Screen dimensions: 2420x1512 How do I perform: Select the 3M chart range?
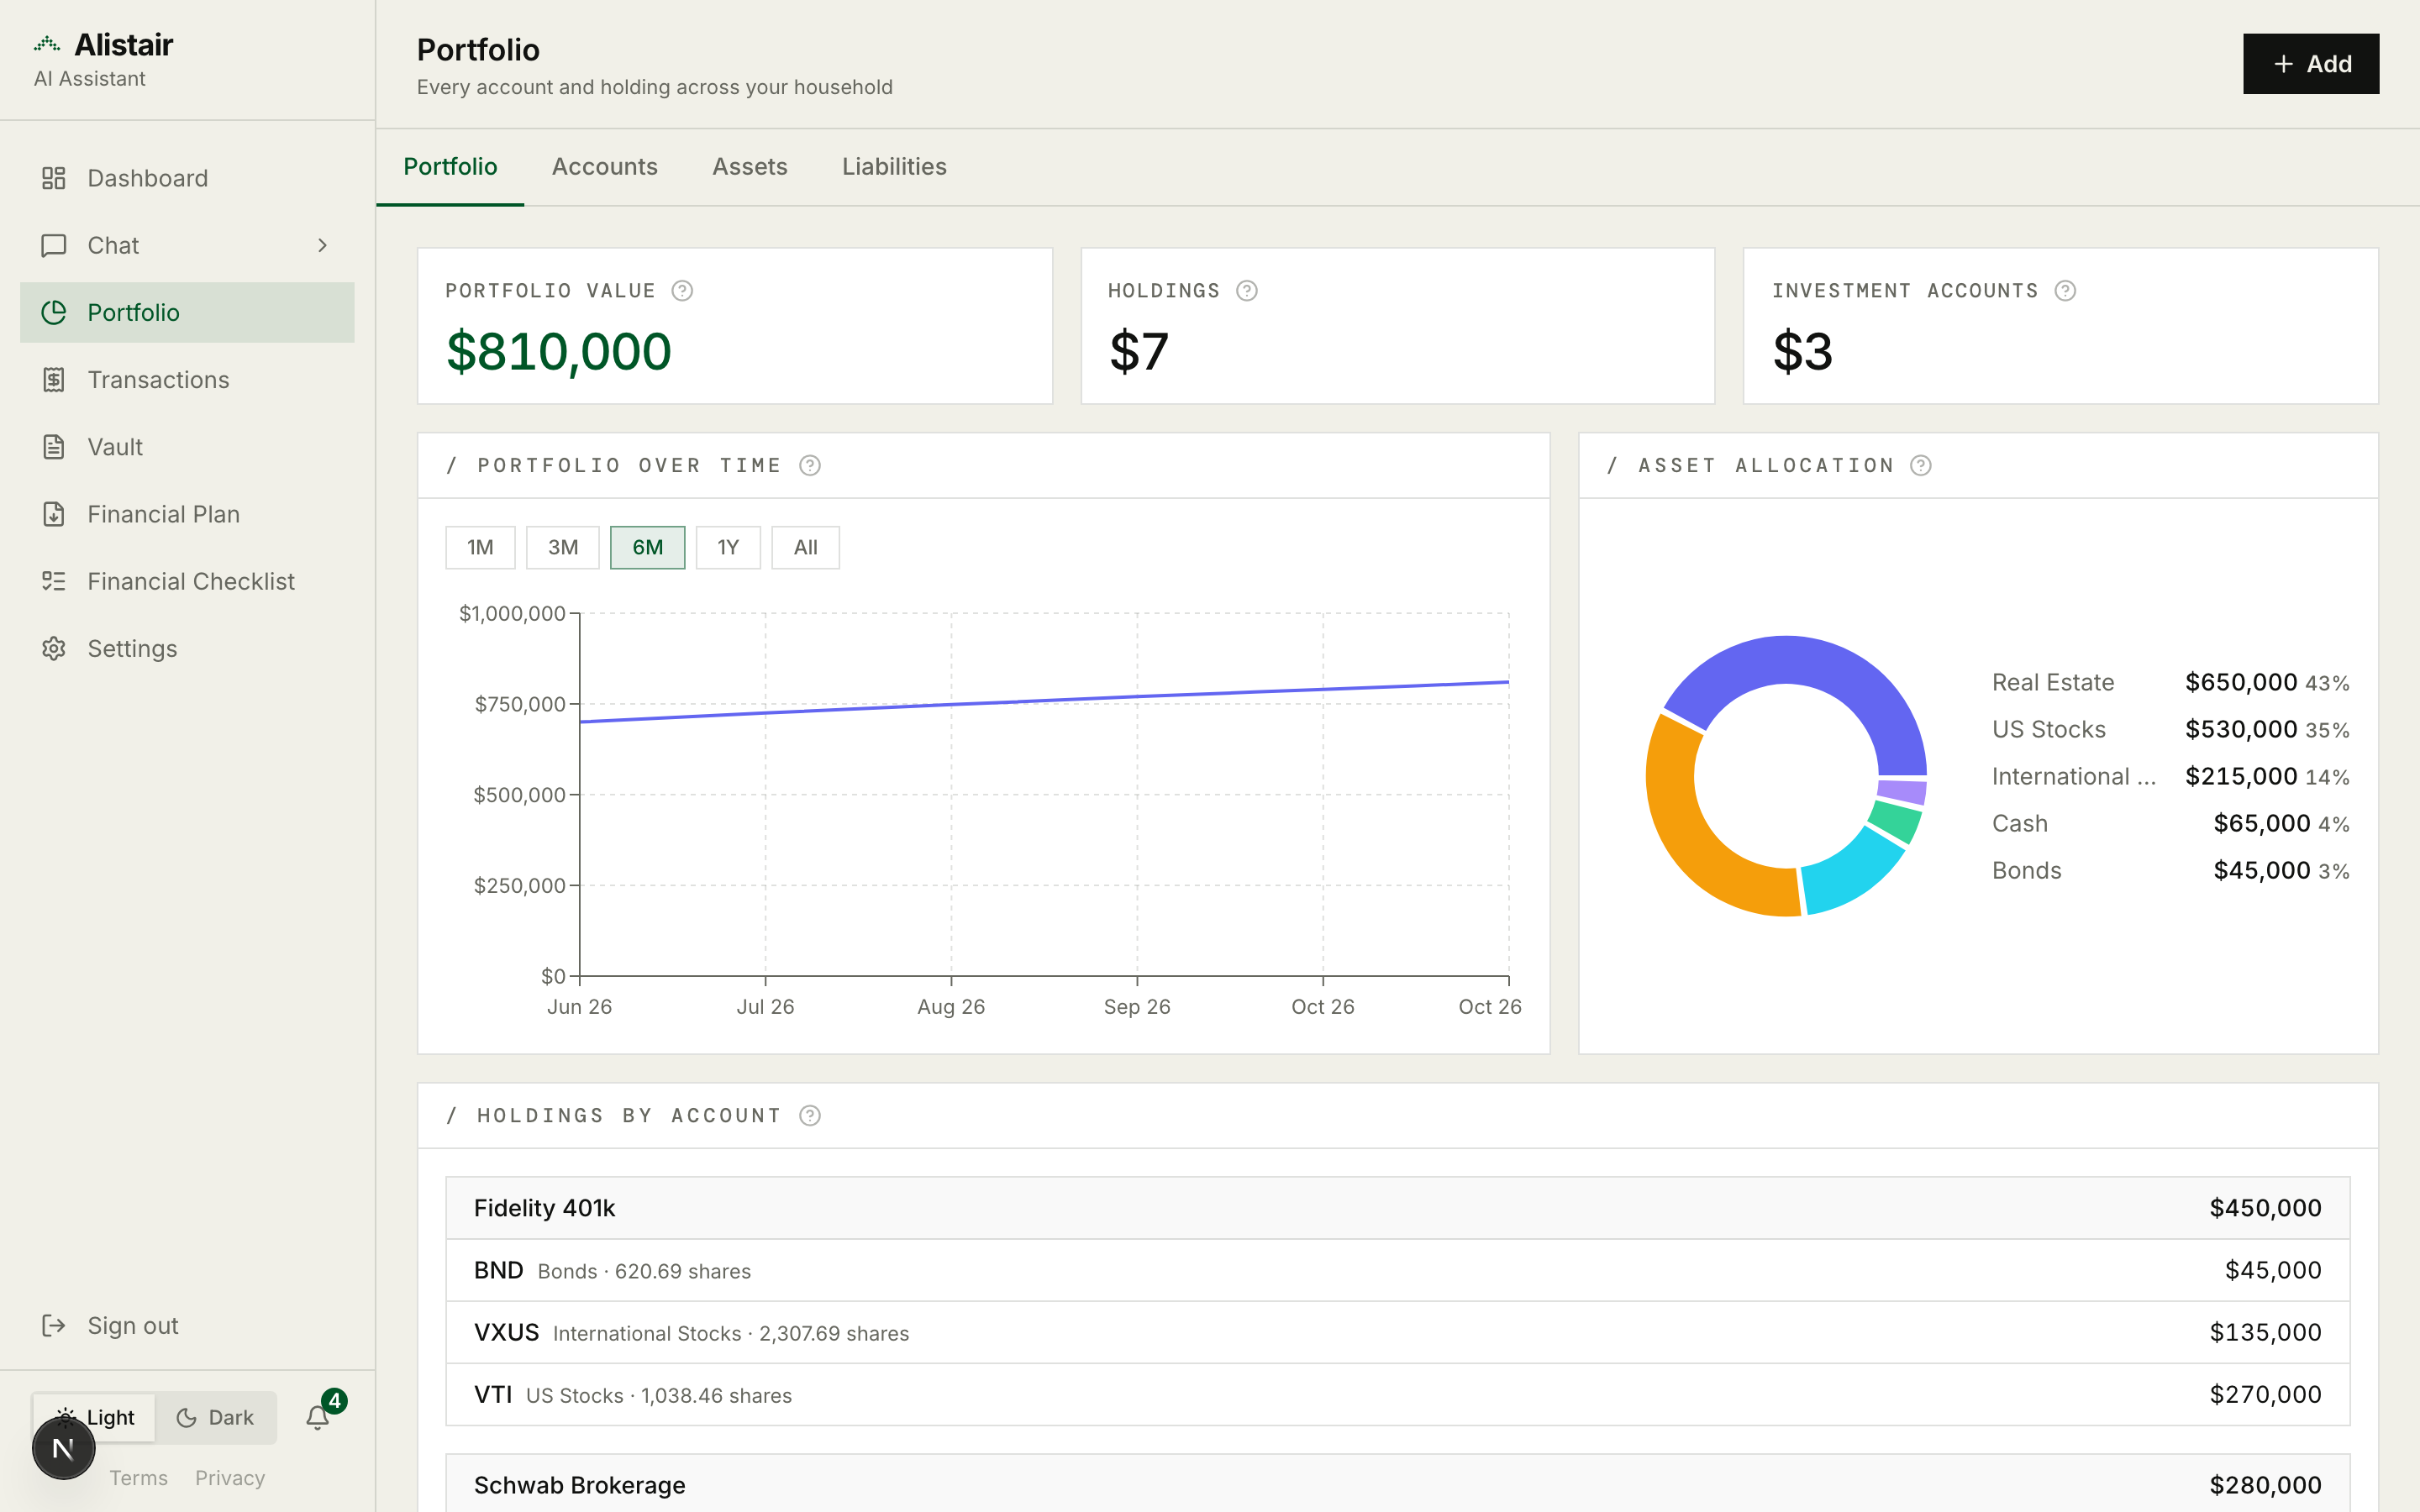(x=563, y=547)
